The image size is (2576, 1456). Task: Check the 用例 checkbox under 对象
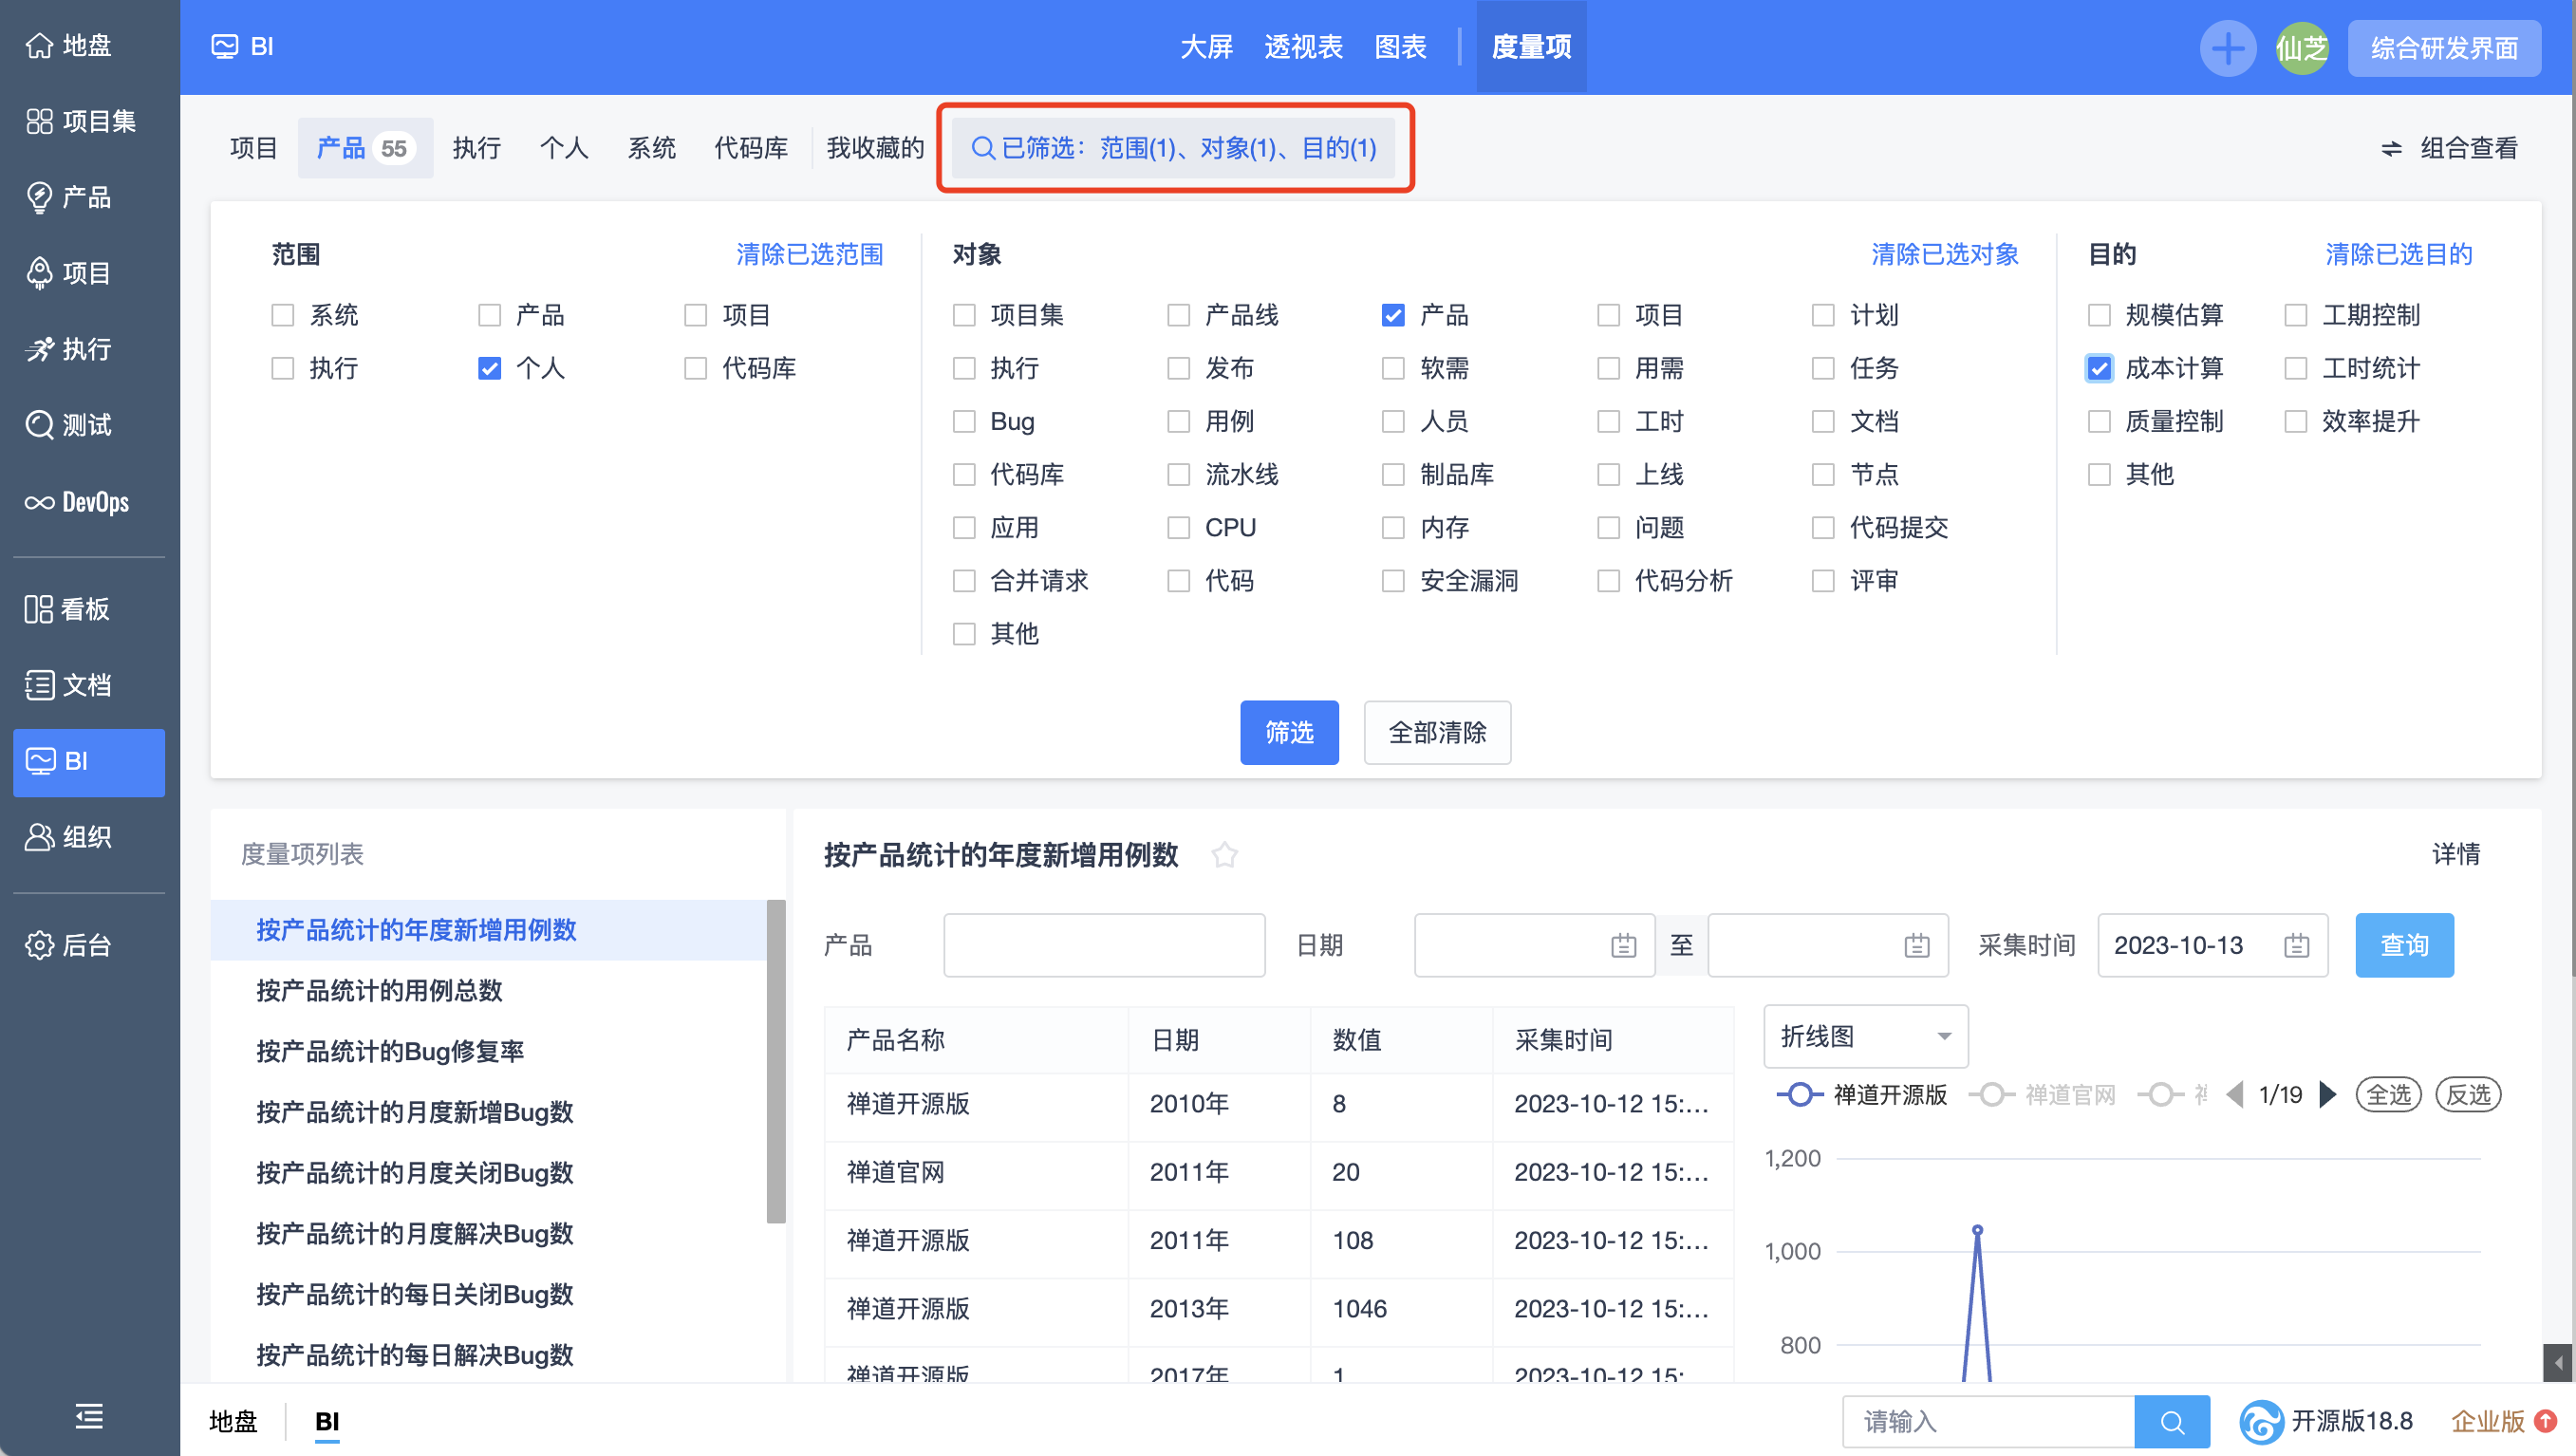coord(1177,421)
